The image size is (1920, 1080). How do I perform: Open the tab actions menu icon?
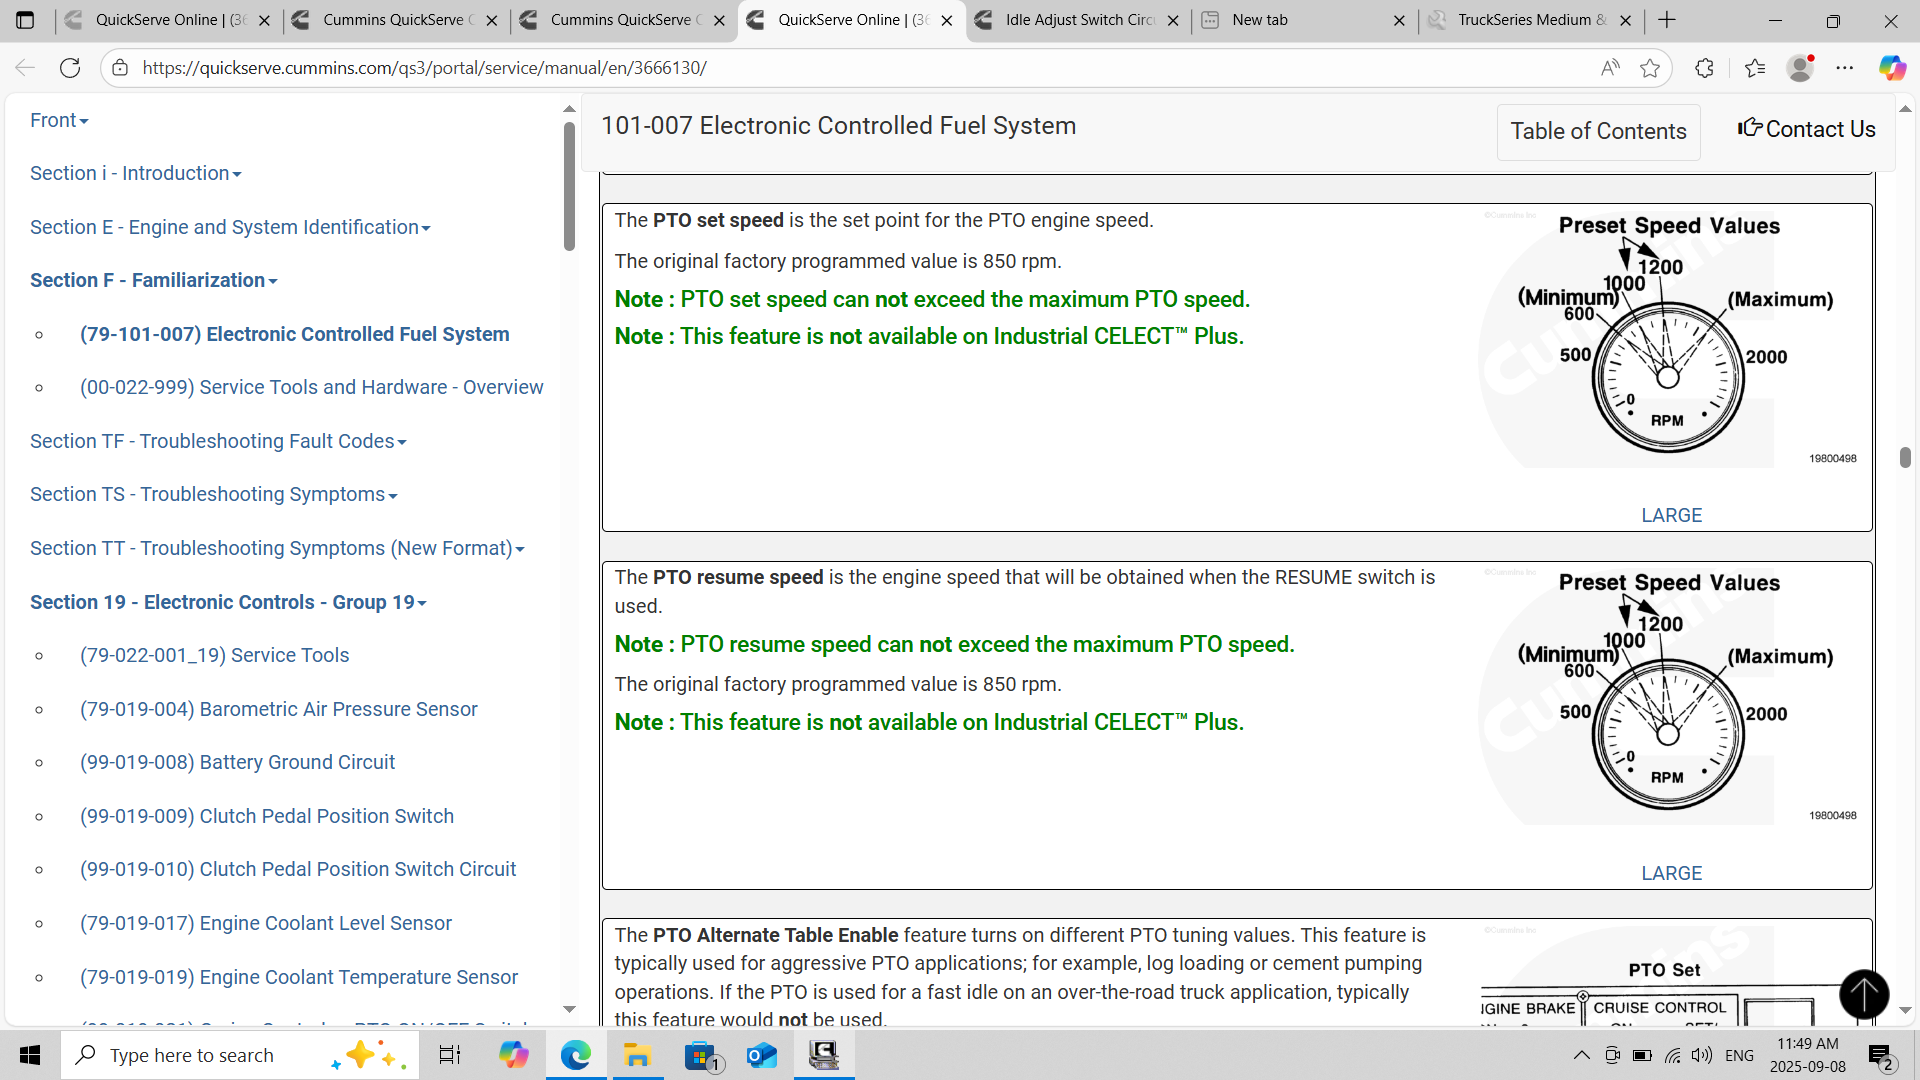click(x=25, y=20)
